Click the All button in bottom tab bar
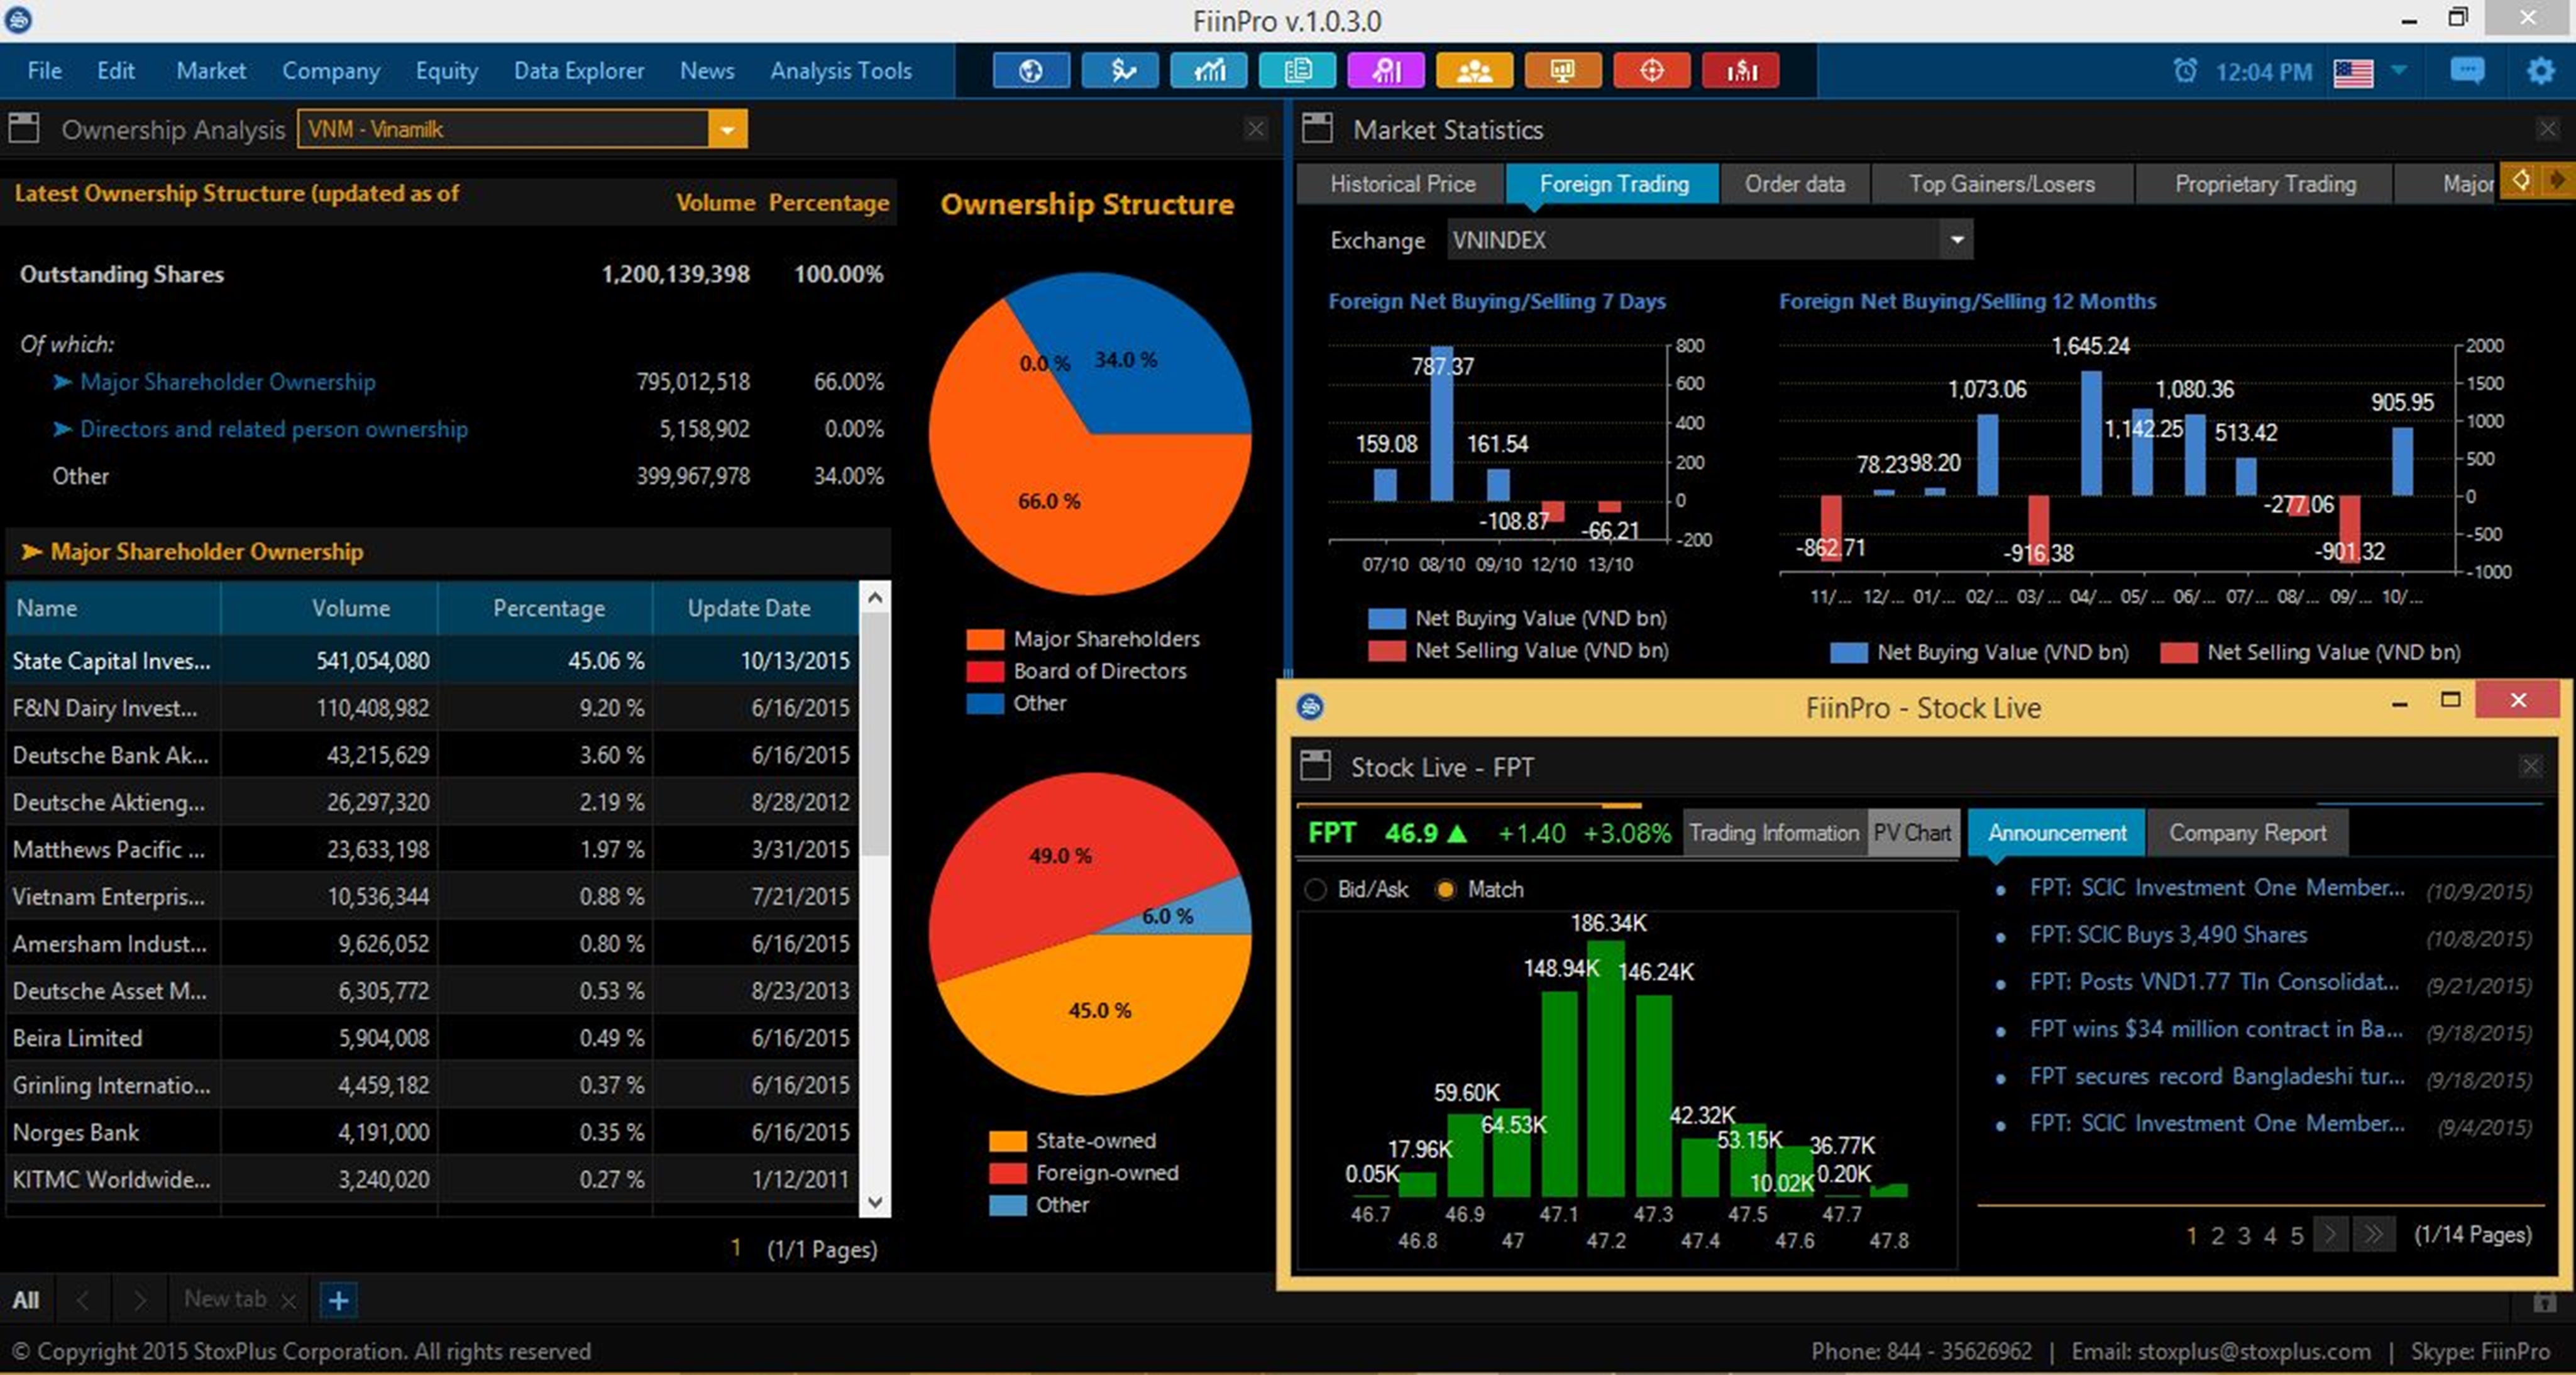This screenshot has width=2576, height=1375. click(x=26, y=1300)
